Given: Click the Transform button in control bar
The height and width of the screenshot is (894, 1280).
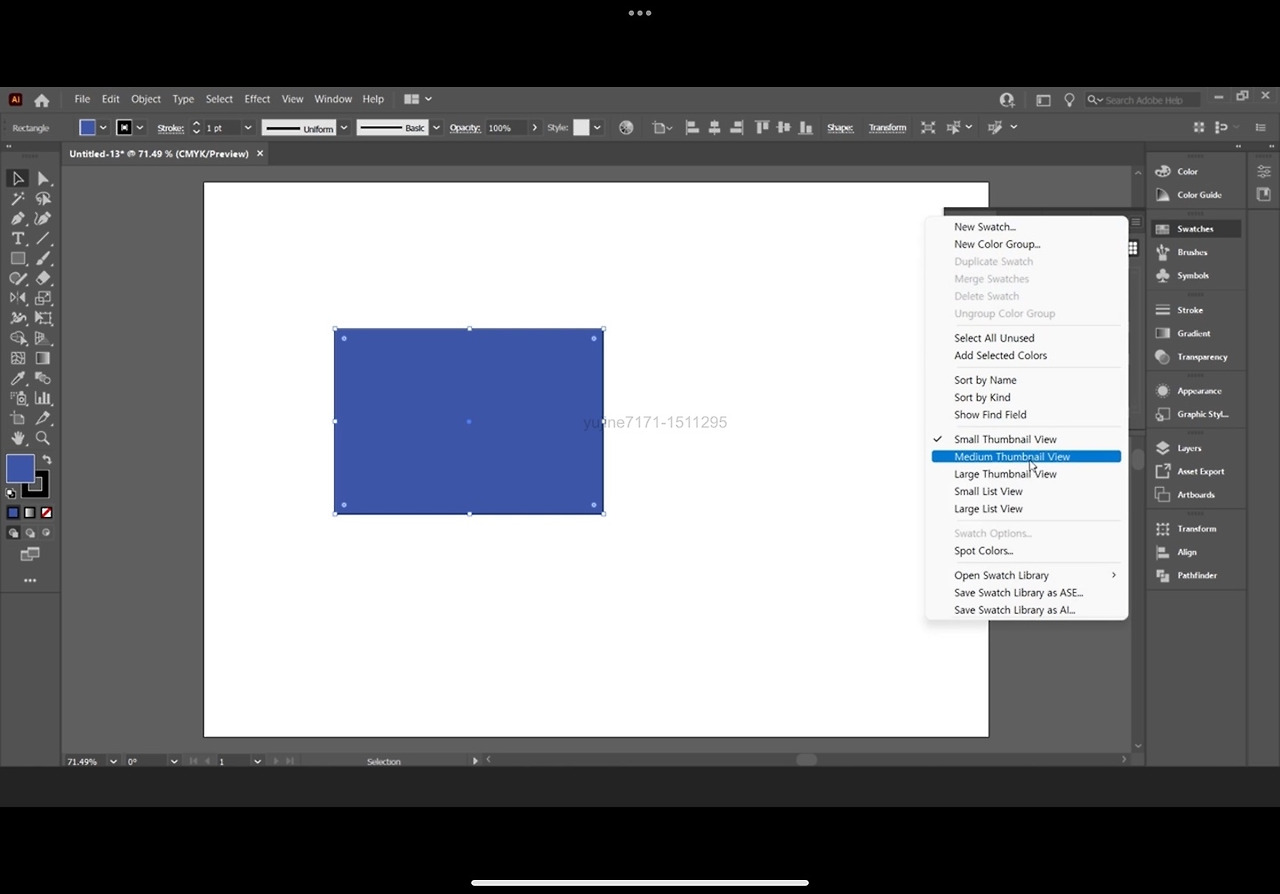Looking at the screenshot, I should pos(887,128).
